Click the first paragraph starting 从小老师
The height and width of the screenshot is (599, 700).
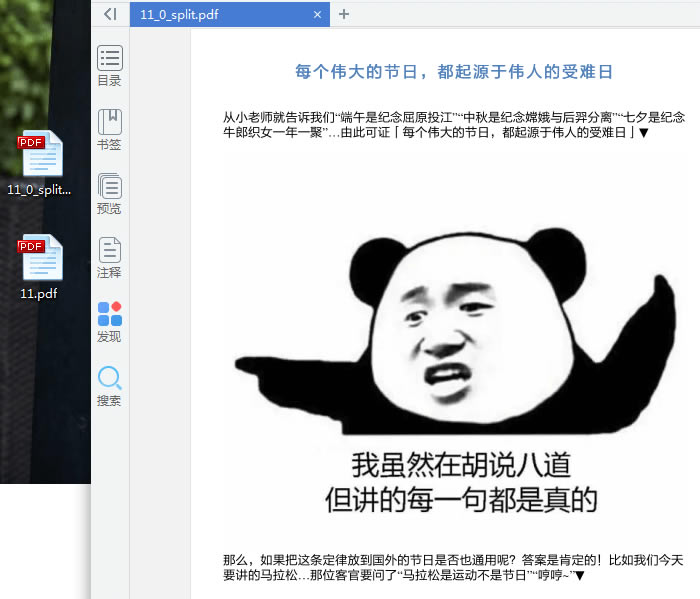tap(453, 124)
